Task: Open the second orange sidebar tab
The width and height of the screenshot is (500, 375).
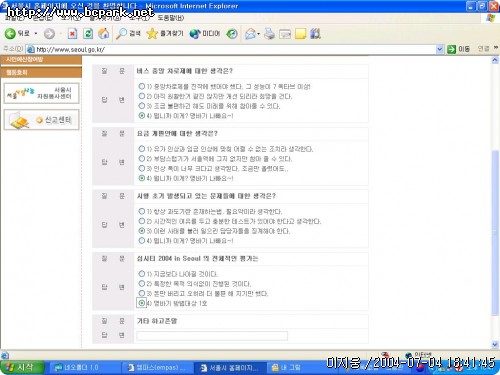Action: coord(41,72)
